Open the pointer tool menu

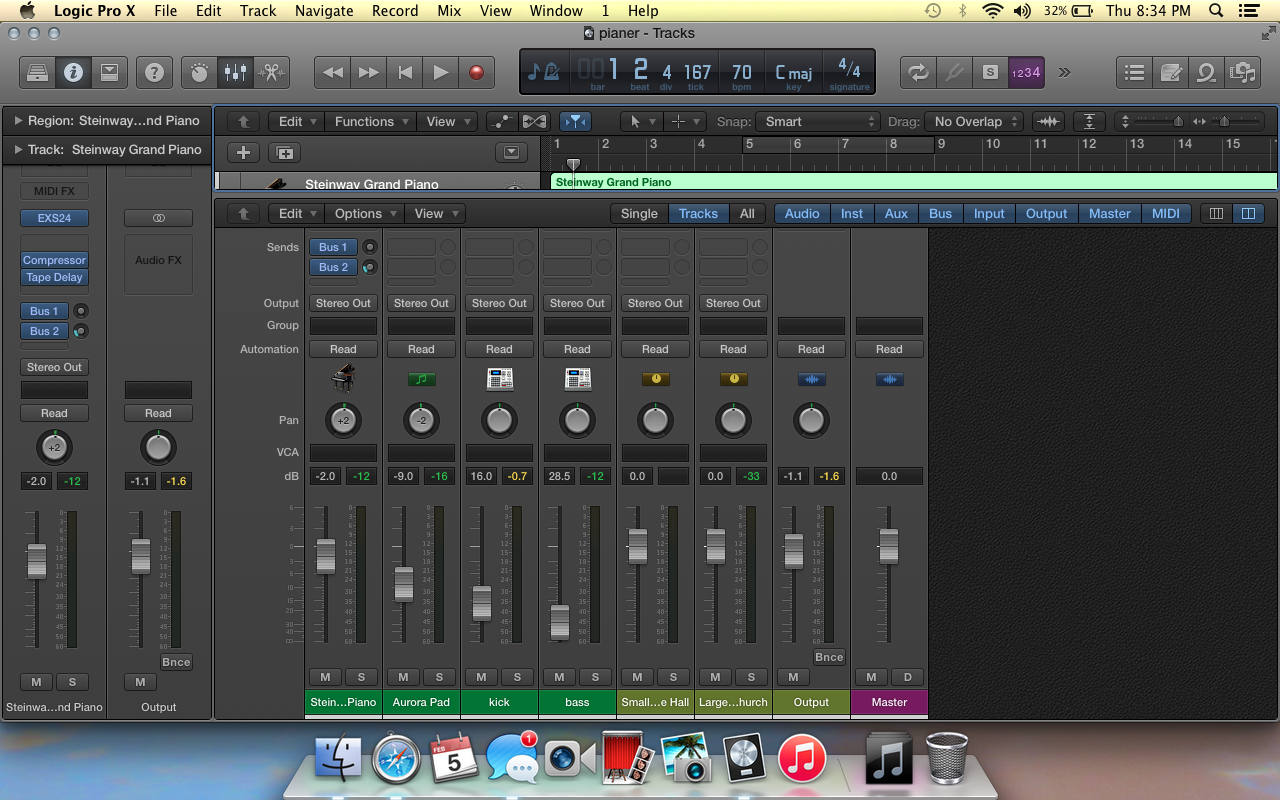640,121
